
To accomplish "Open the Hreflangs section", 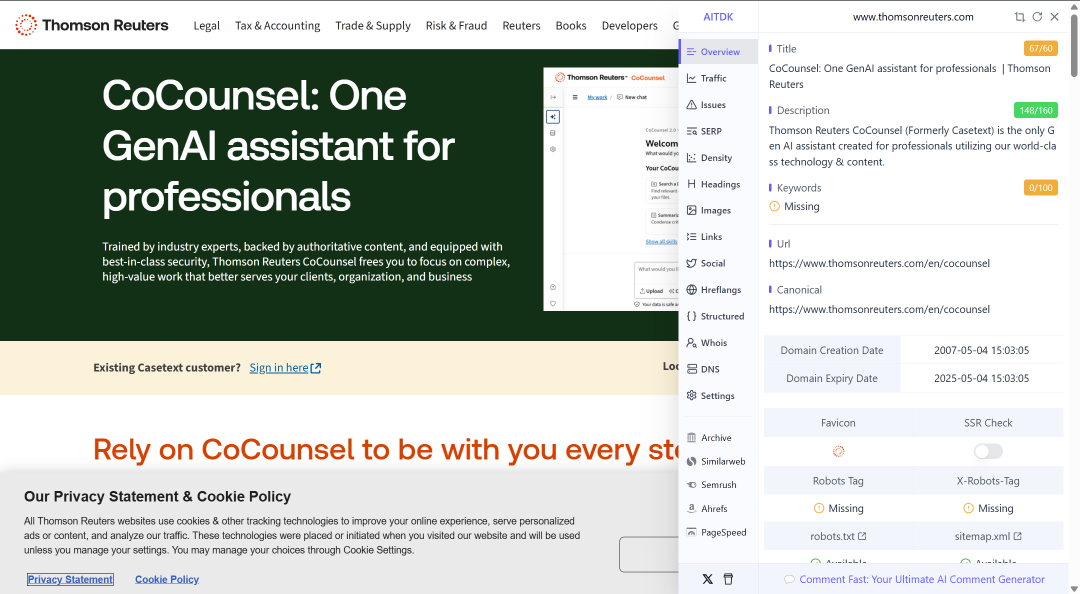I will click(x=718, y=289).
